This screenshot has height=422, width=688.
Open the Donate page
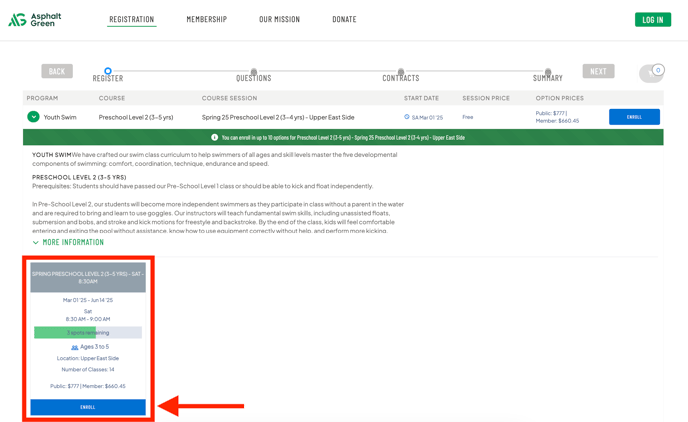click(x=344, y=19)
